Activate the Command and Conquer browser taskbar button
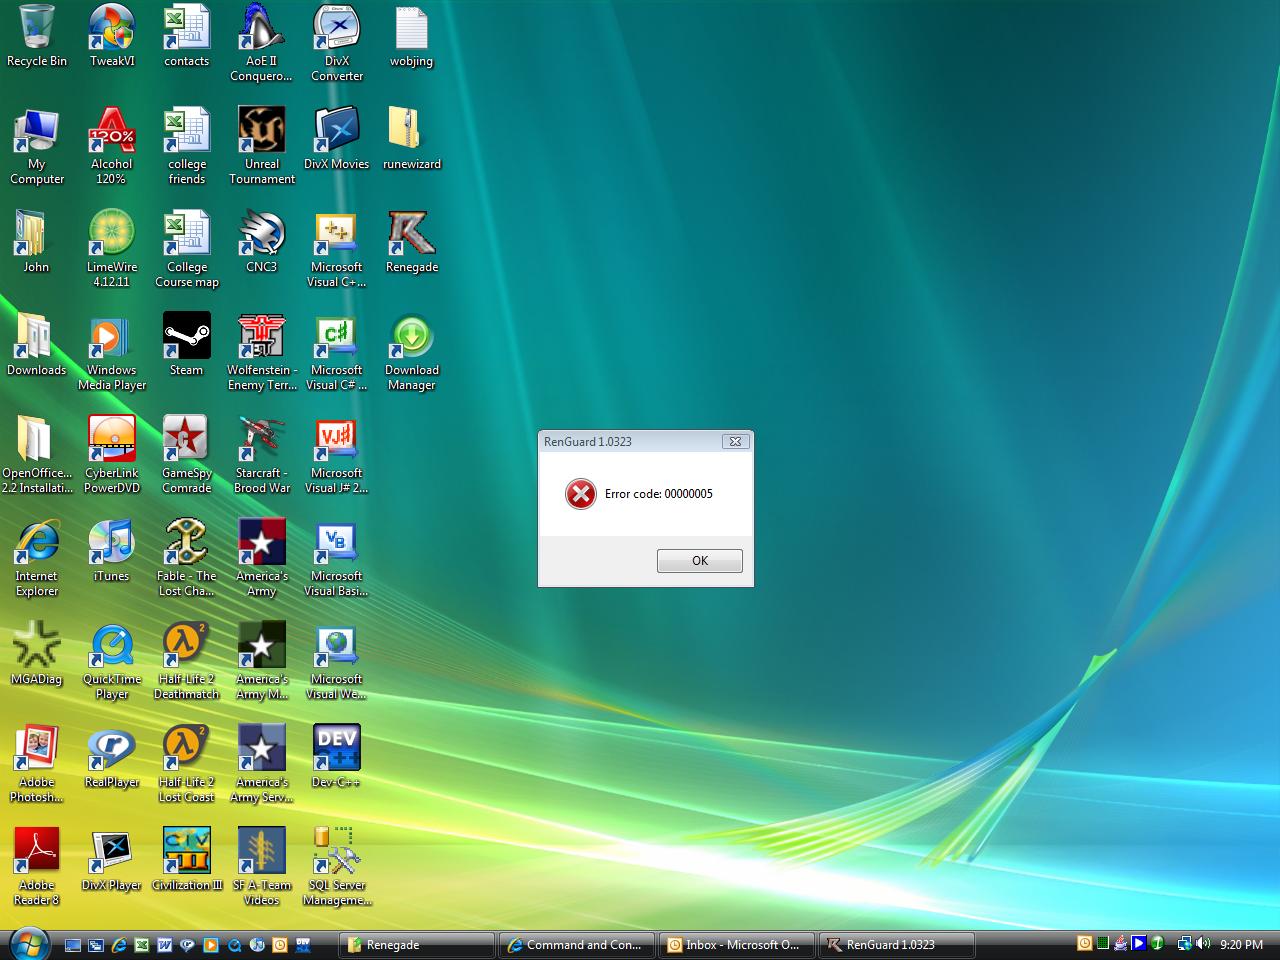 click(x=577, y=945)
